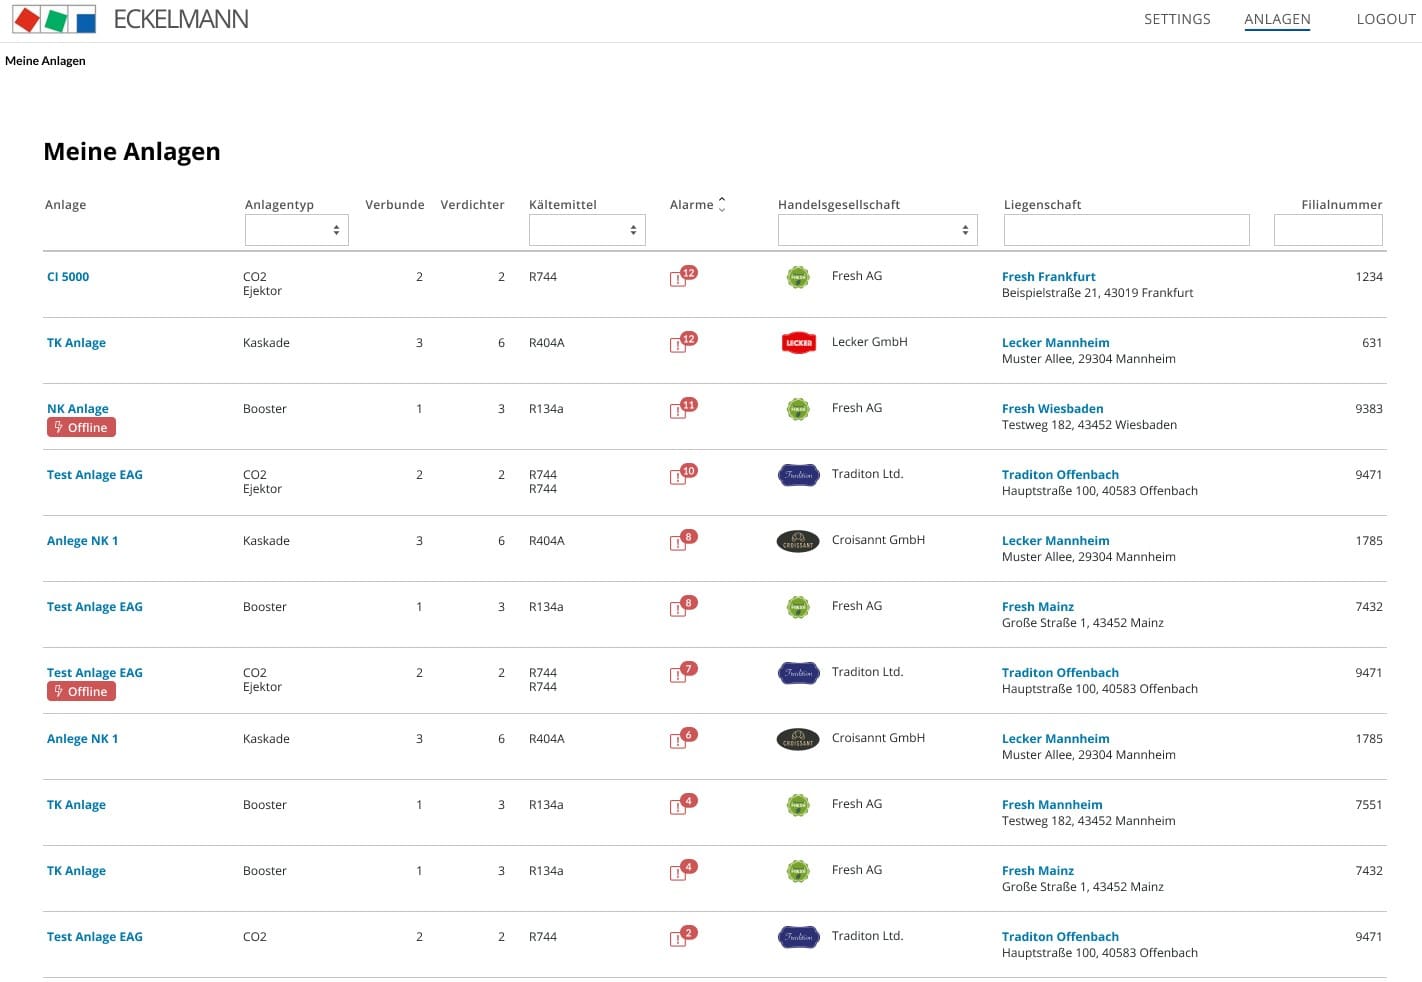This screenshot has height=982, width=1422.
Task: Click Croissant logo in the 6-alarm row
Action: pos(798,739)
